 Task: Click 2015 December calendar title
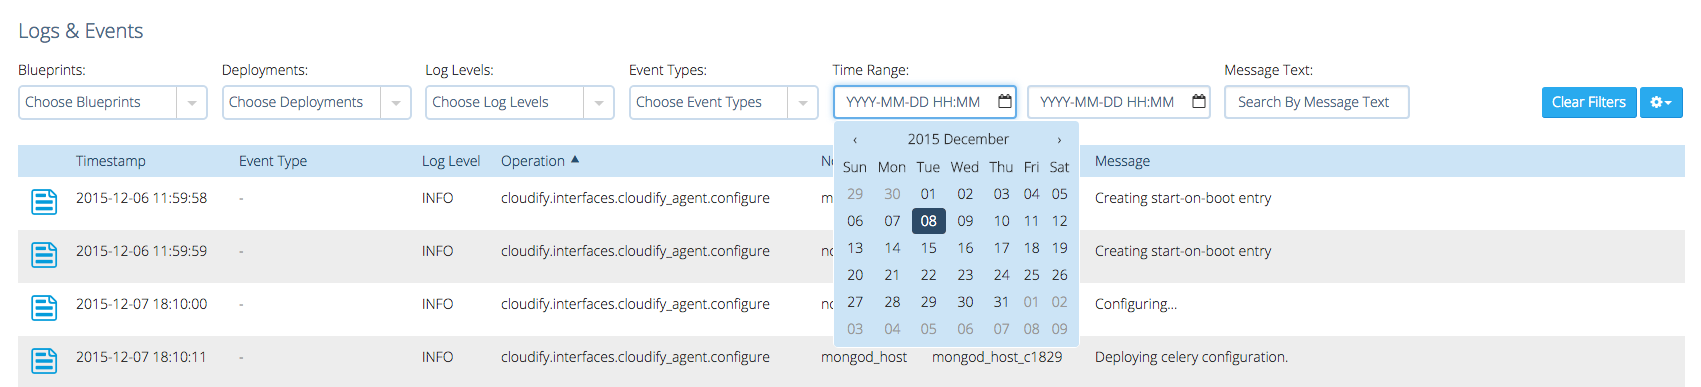[958, 139]
